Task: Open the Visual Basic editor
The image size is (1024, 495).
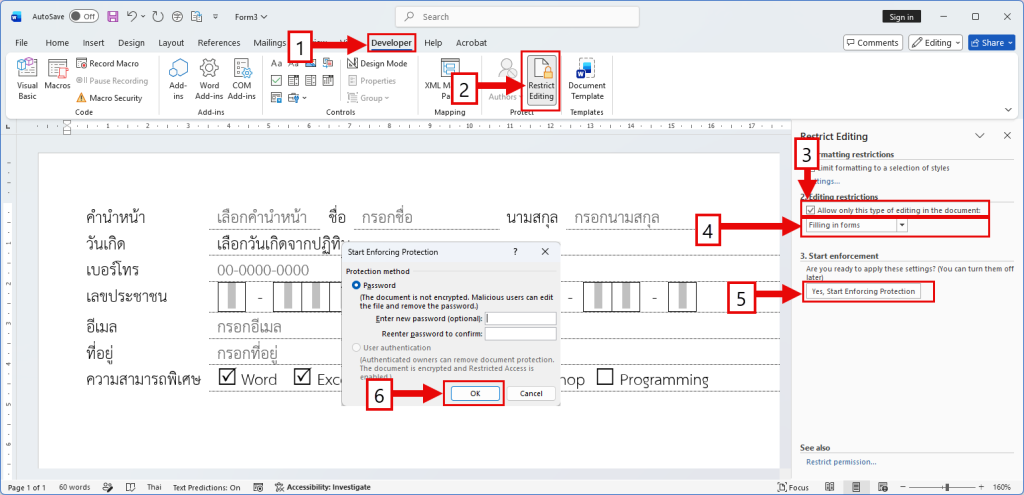Action: (x=27, y=77)
